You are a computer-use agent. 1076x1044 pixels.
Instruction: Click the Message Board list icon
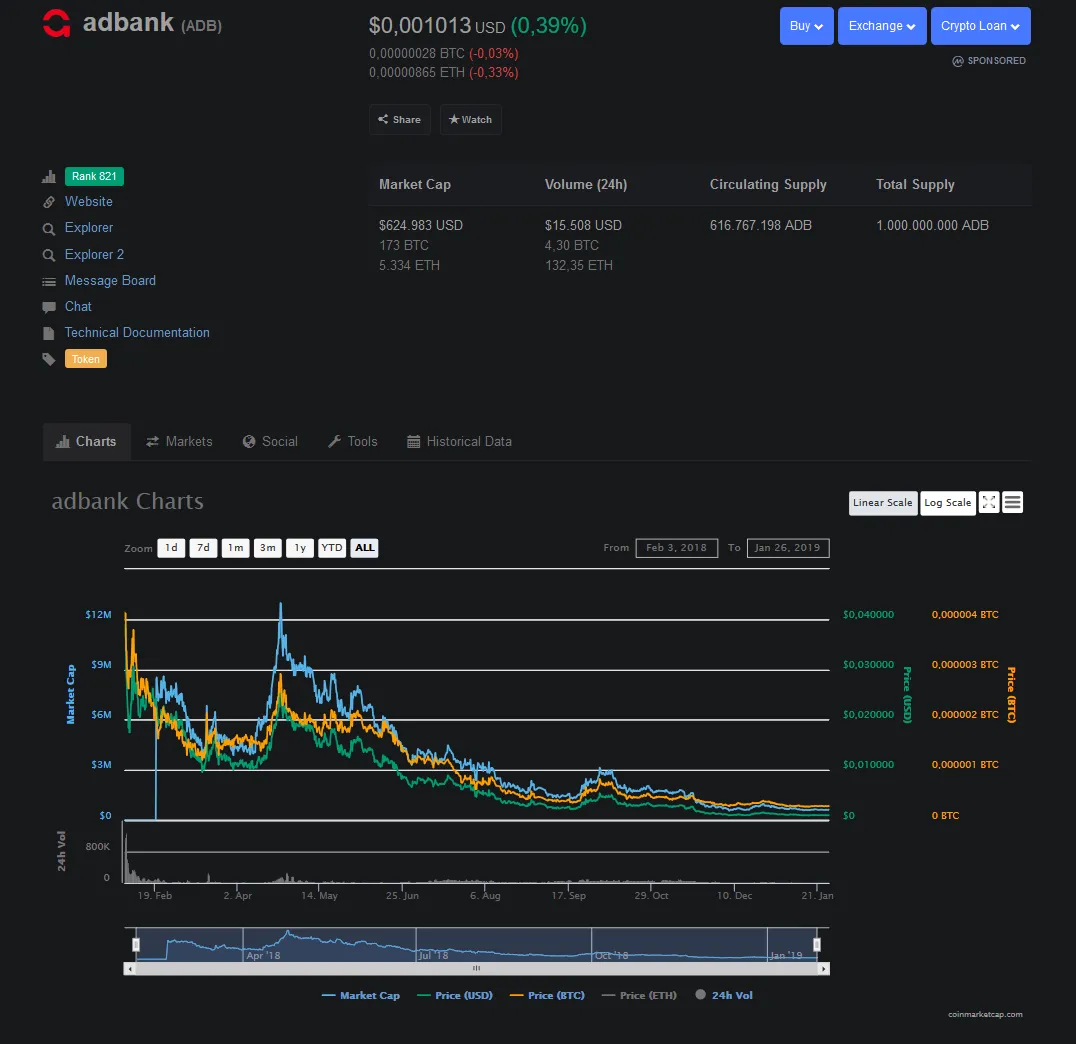[49, 281]
